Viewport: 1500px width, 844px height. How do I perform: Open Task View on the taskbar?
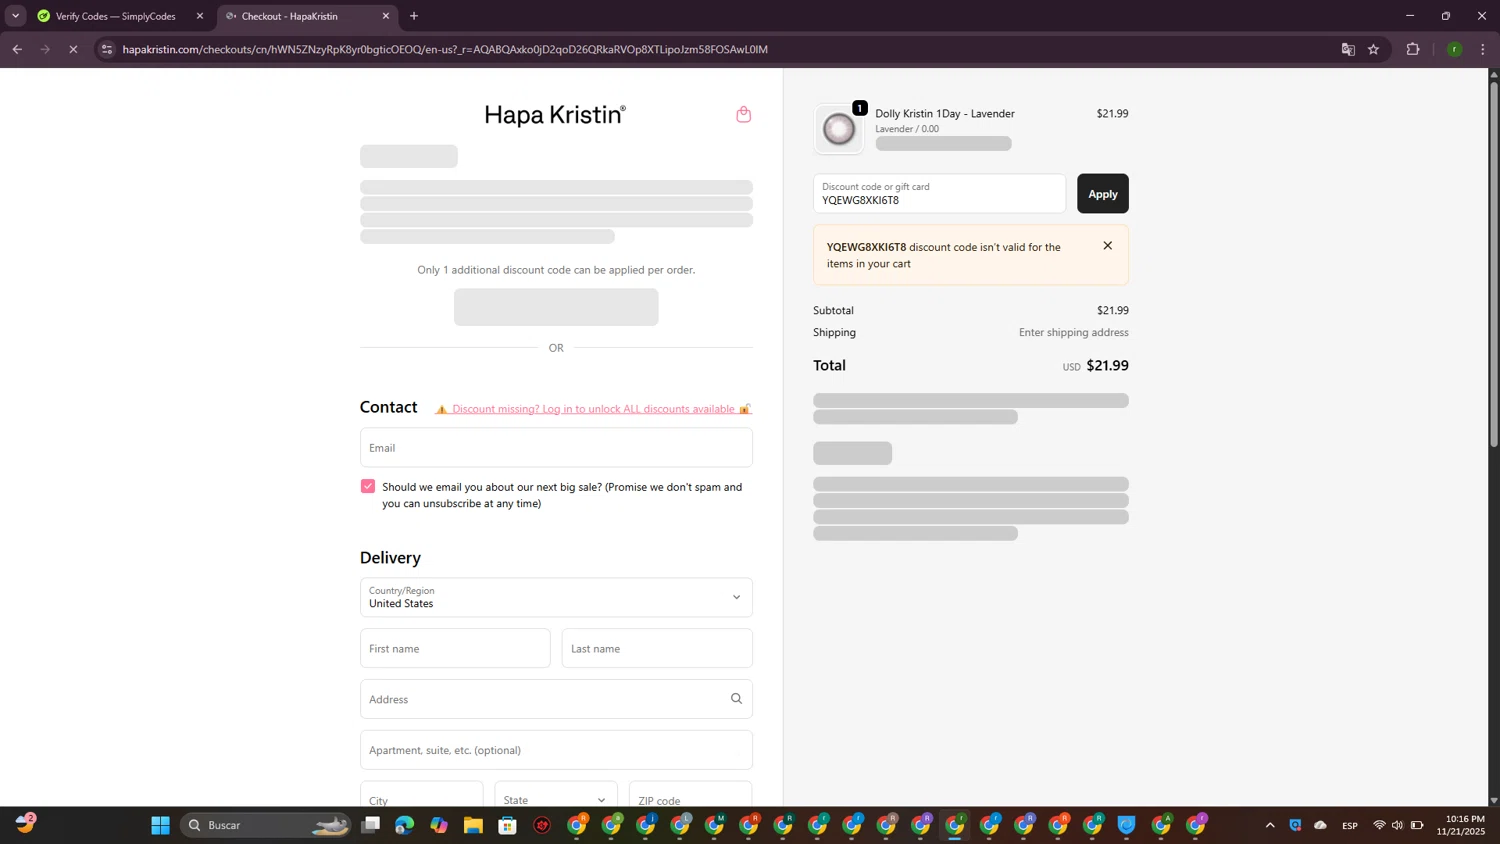click(371, 825)
